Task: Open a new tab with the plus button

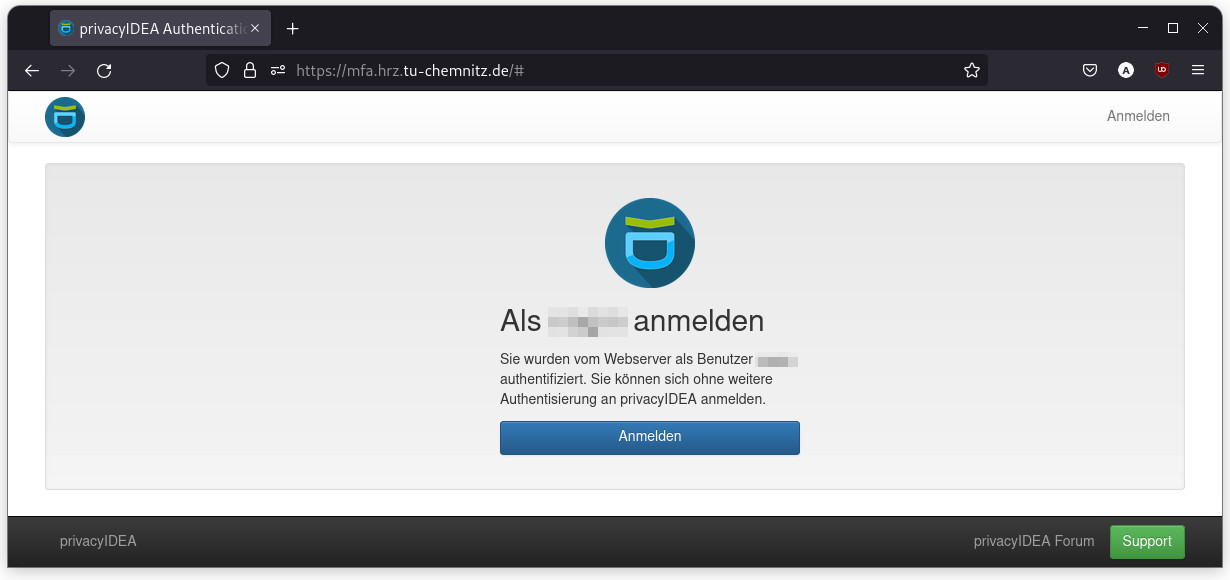Action: click(x=292, y=29)
